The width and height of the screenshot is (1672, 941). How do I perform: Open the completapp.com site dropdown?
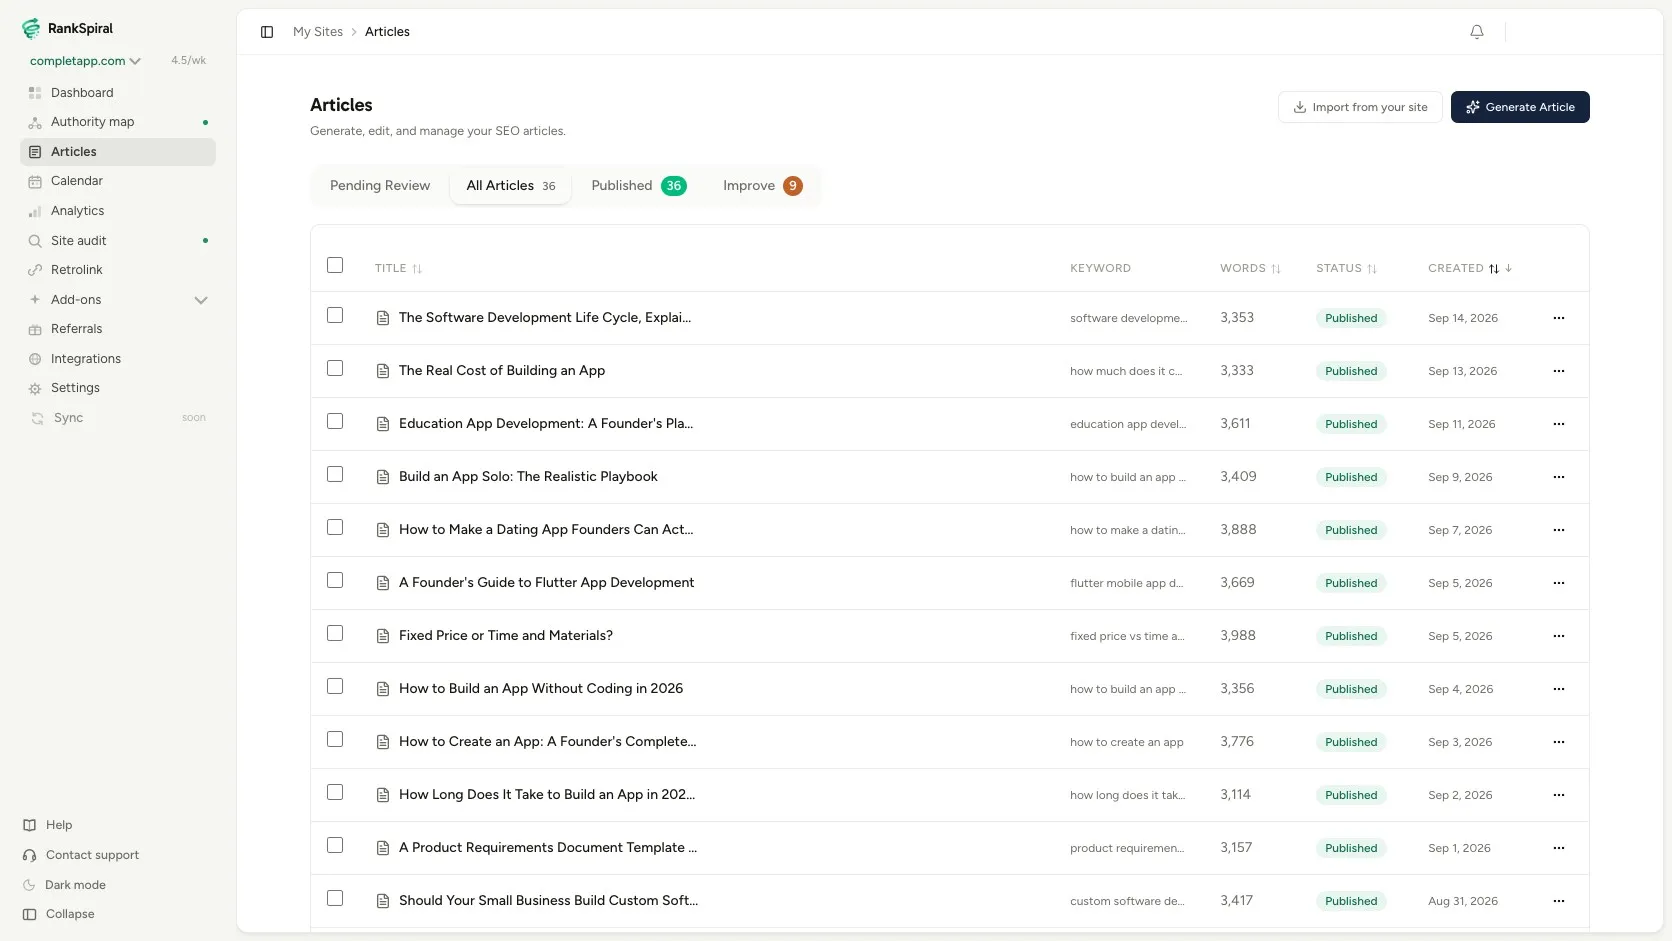[85, 61]
